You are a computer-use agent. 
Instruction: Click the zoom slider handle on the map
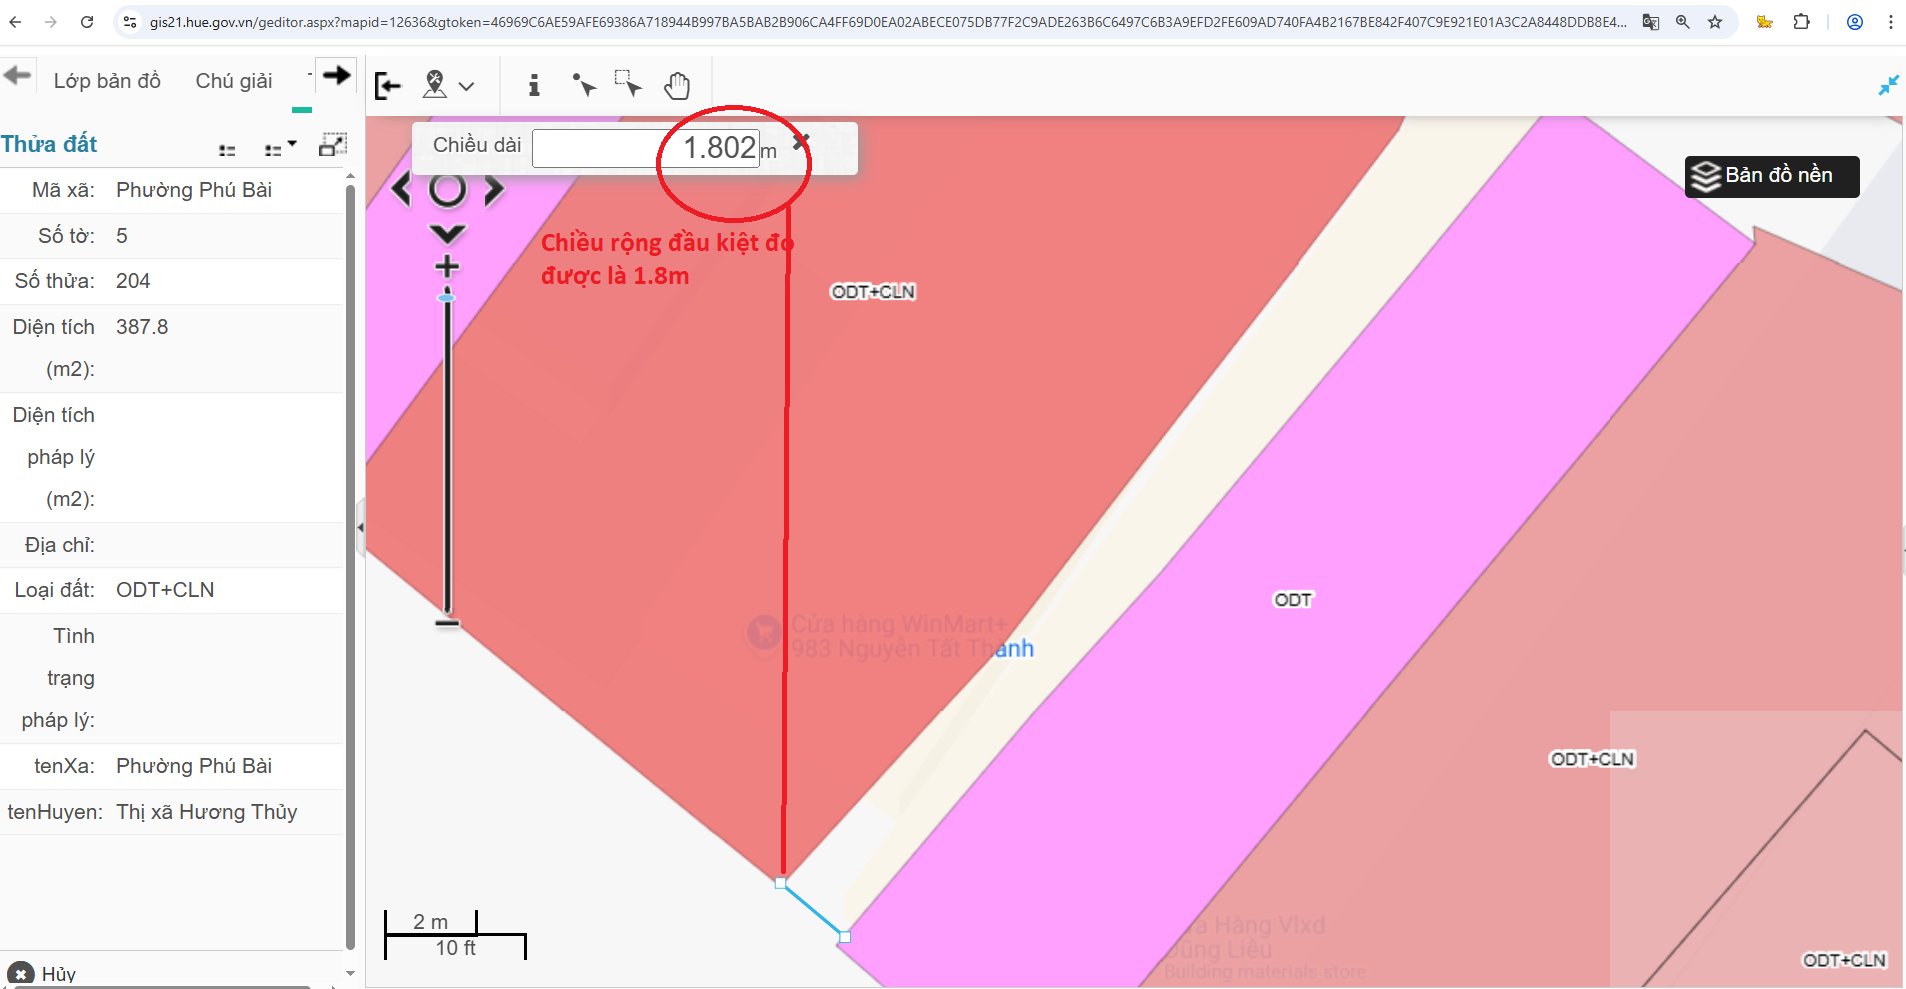pyautogui.click(x=447, y=297)
